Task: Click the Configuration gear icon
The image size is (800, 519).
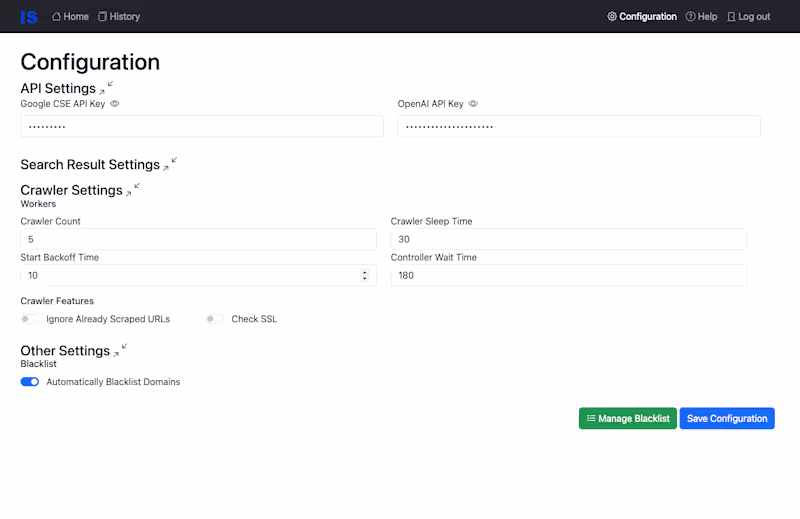Action: coord(612,17)
